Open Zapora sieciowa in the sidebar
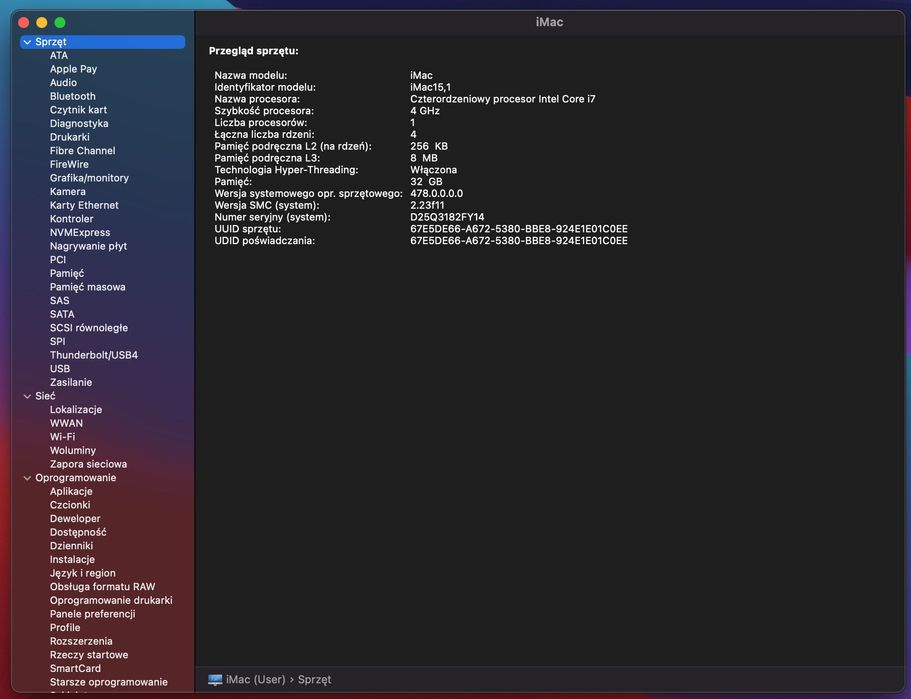This screenshot has height=699, width=911. (x=88, y=464)
